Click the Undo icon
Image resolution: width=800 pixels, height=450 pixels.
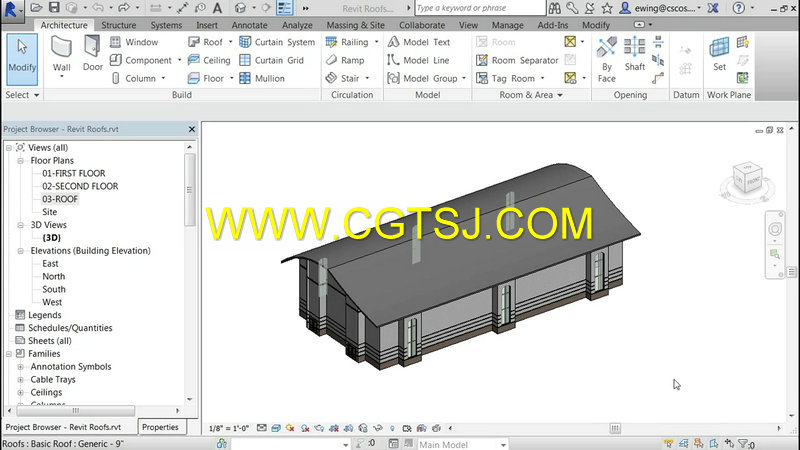click(98, 8)
